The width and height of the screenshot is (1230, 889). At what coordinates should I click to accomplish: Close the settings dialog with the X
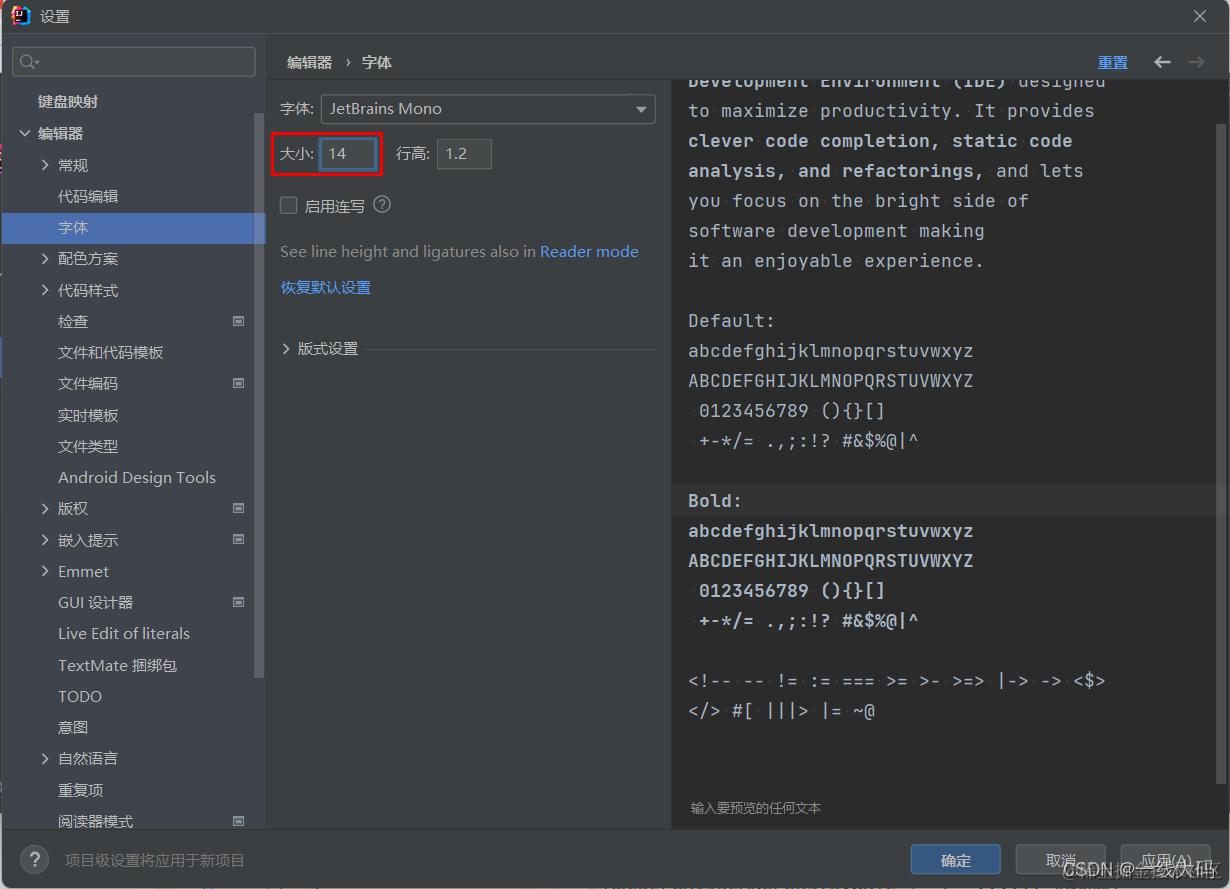point(1200,16)
